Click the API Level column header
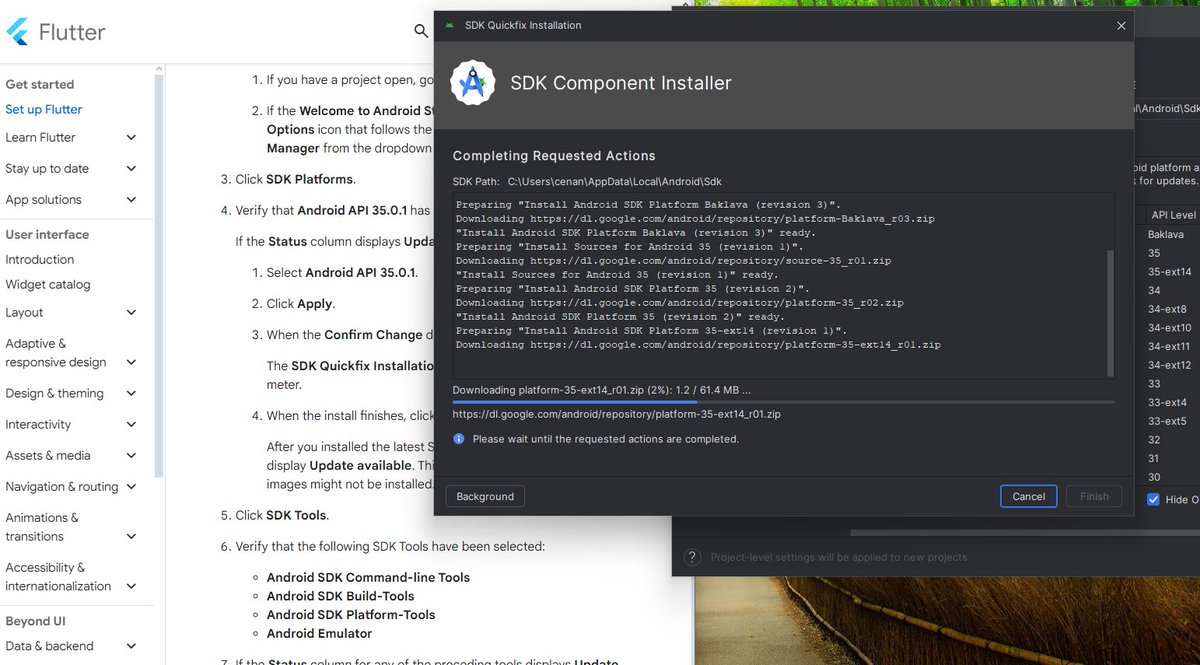The image size is (1200, 665). pyautogui.click(x=1173, y=215)
